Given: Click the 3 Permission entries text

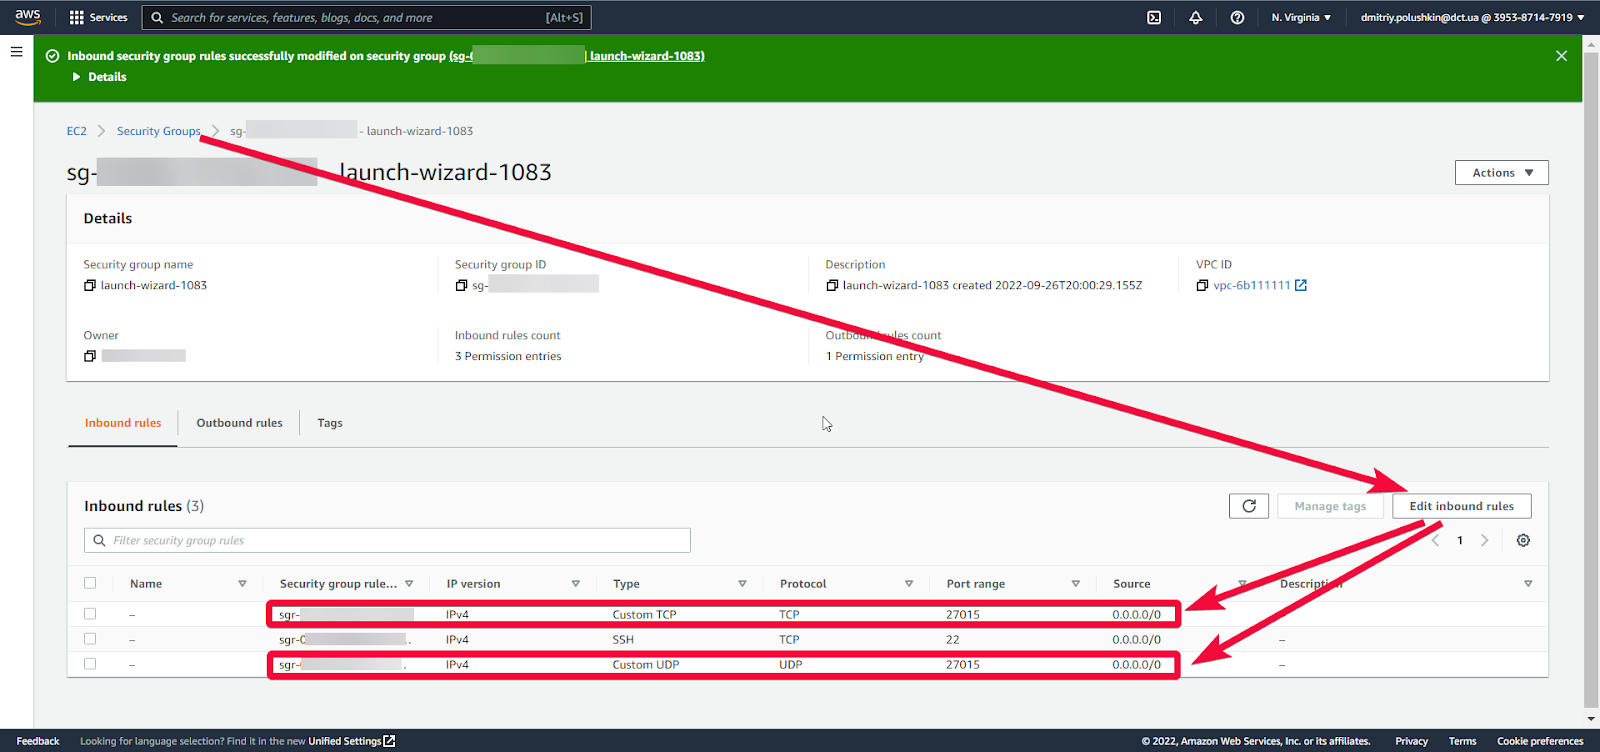Looking at the screenshot, I should 508,356.
